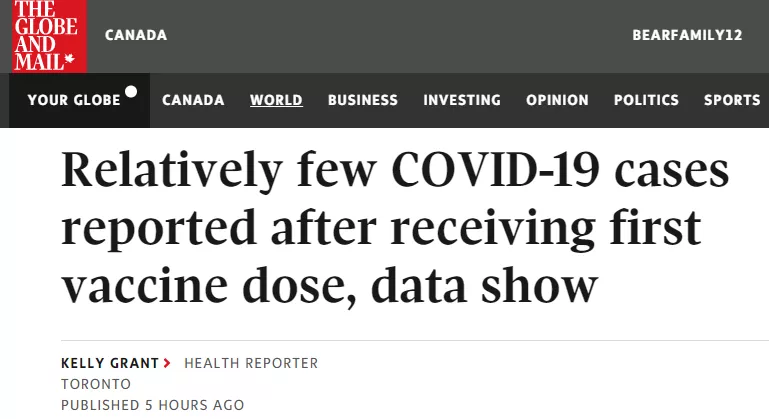Go to the Sports section
Viewport: 769px width, 419px height.
tap(731, 100)
